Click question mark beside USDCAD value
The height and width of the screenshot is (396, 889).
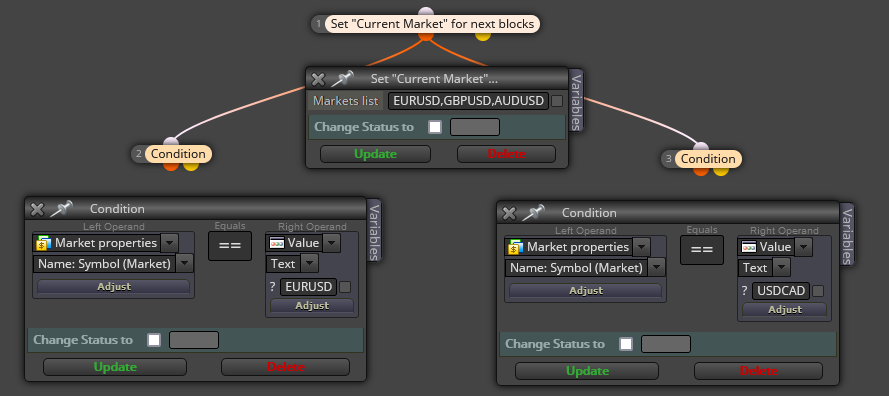coord(744,291)
